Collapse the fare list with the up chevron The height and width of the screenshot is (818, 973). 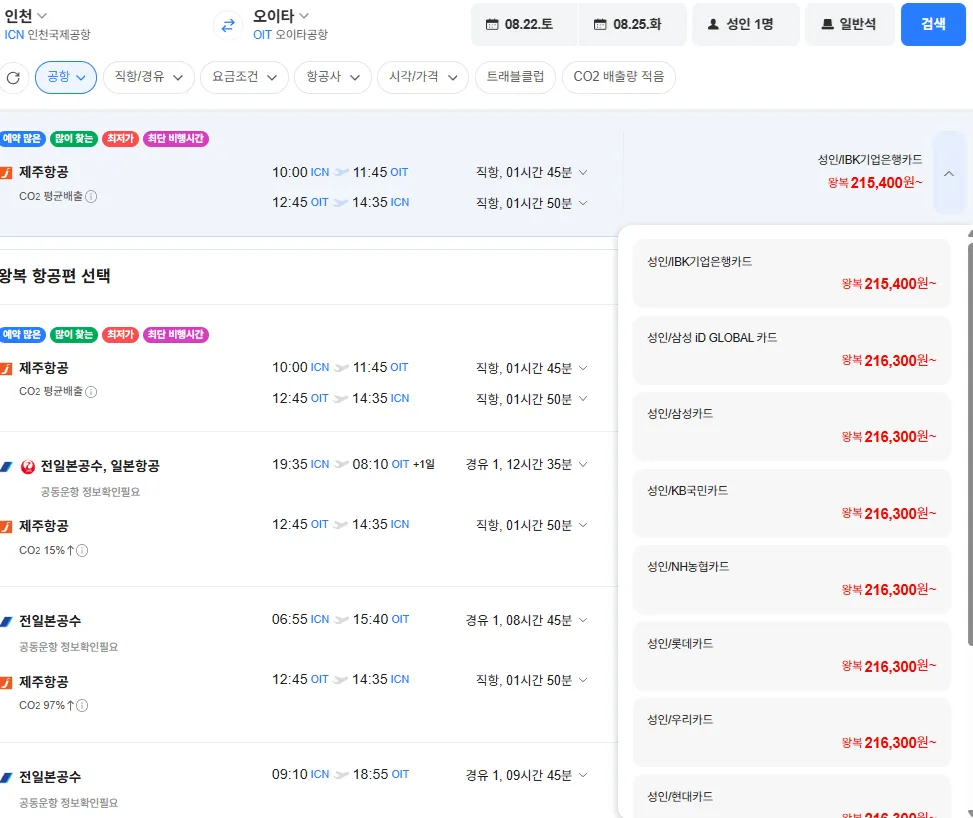pyautogui.click(x=949, y=174)
